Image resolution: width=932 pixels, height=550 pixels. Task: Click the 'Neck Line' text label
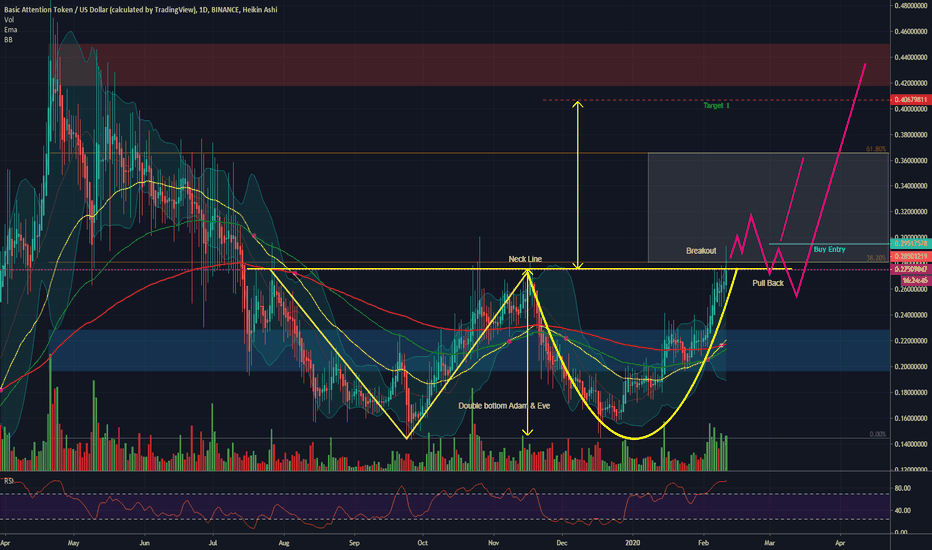[525, 259]
